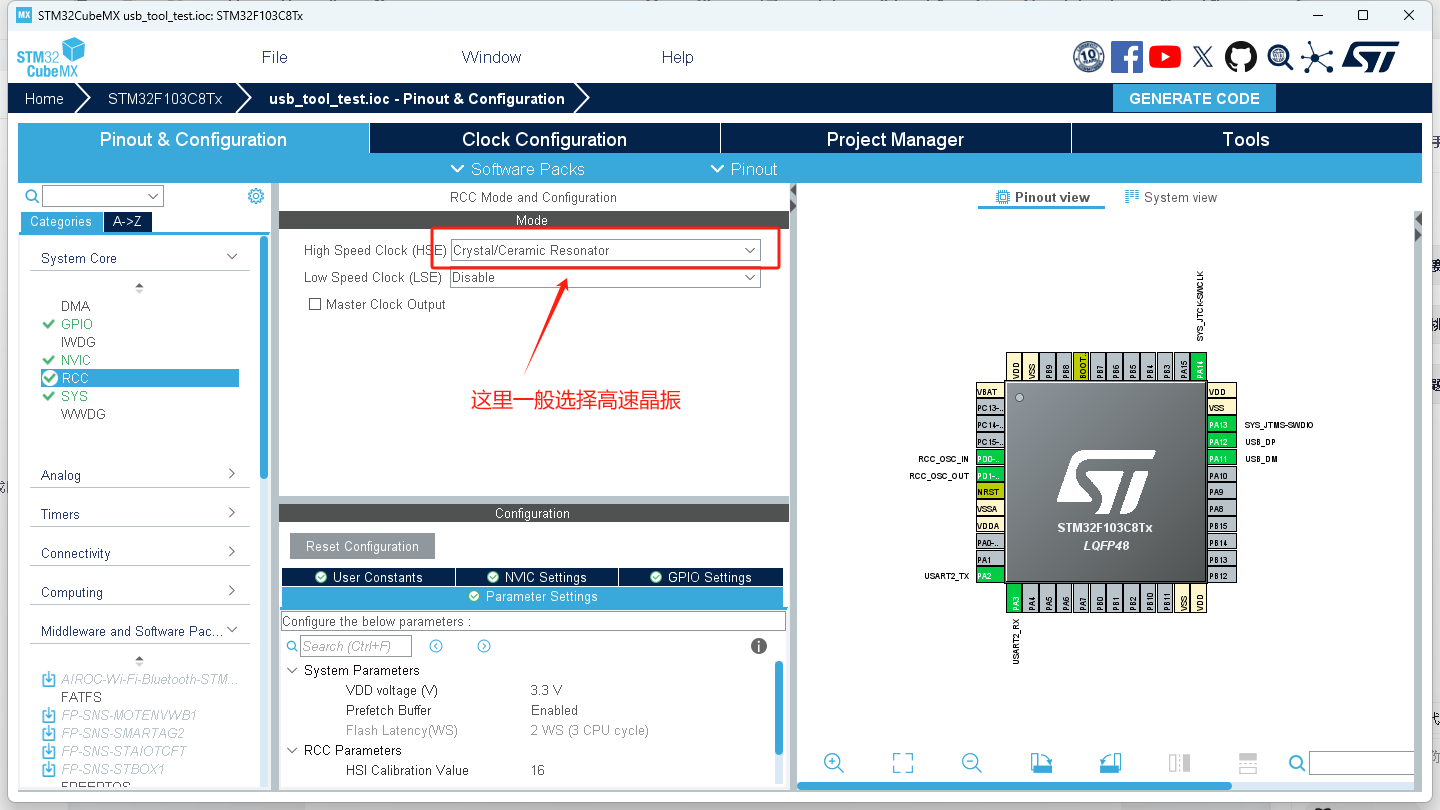Screen dimensions: 1440x810
Task: Click the Parameter Settings search field
Action: pyautogui.click(x=355, y=645)
